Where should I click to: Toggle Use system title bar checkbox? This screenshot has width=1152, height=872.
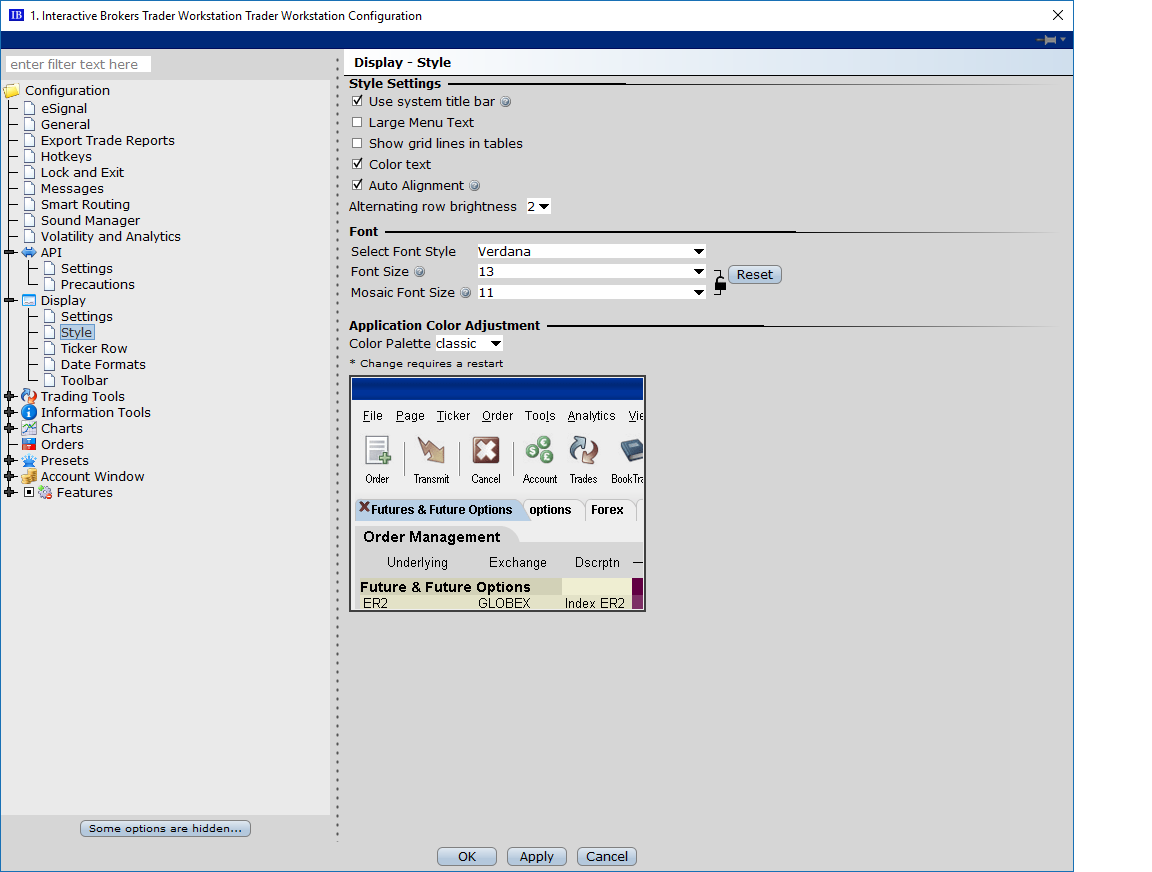coord(357,101)
